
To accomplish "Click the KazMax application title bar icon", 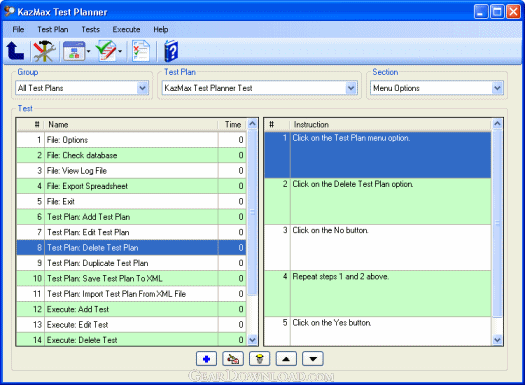I will pos(9,12).
